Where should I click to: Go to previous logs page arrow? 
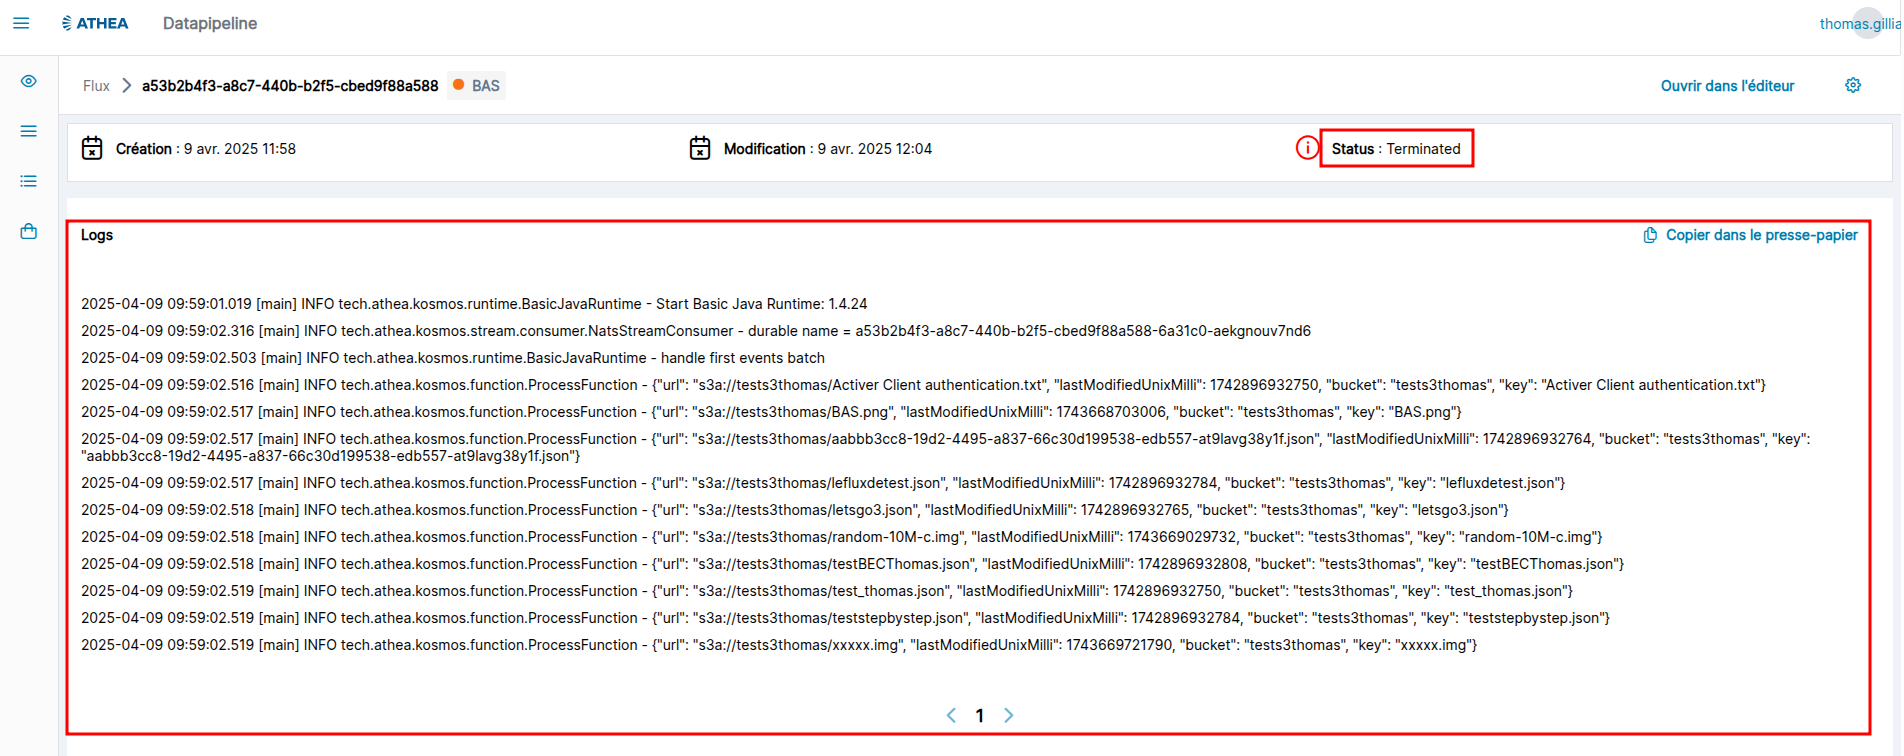coord(951,715)
